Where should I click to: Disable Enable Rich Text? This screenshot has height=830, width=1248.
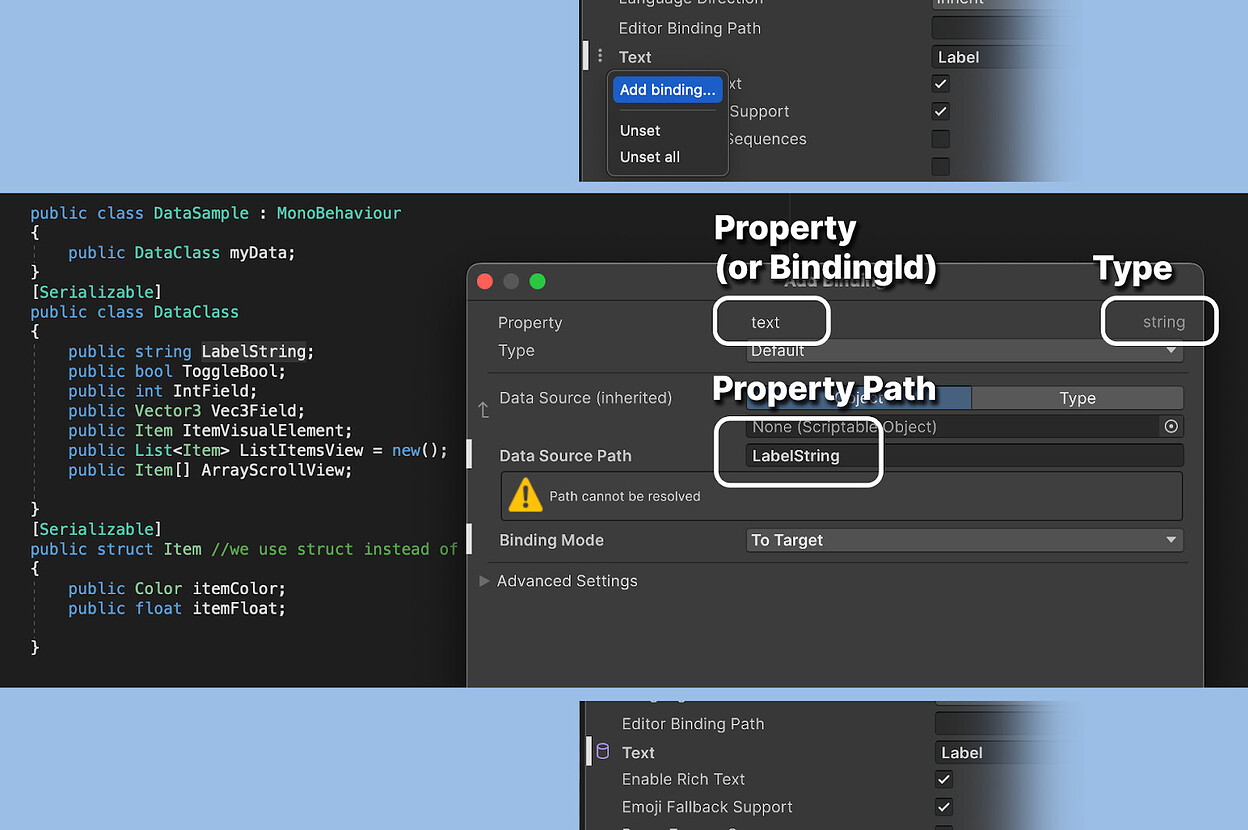[x=944, y=779]
